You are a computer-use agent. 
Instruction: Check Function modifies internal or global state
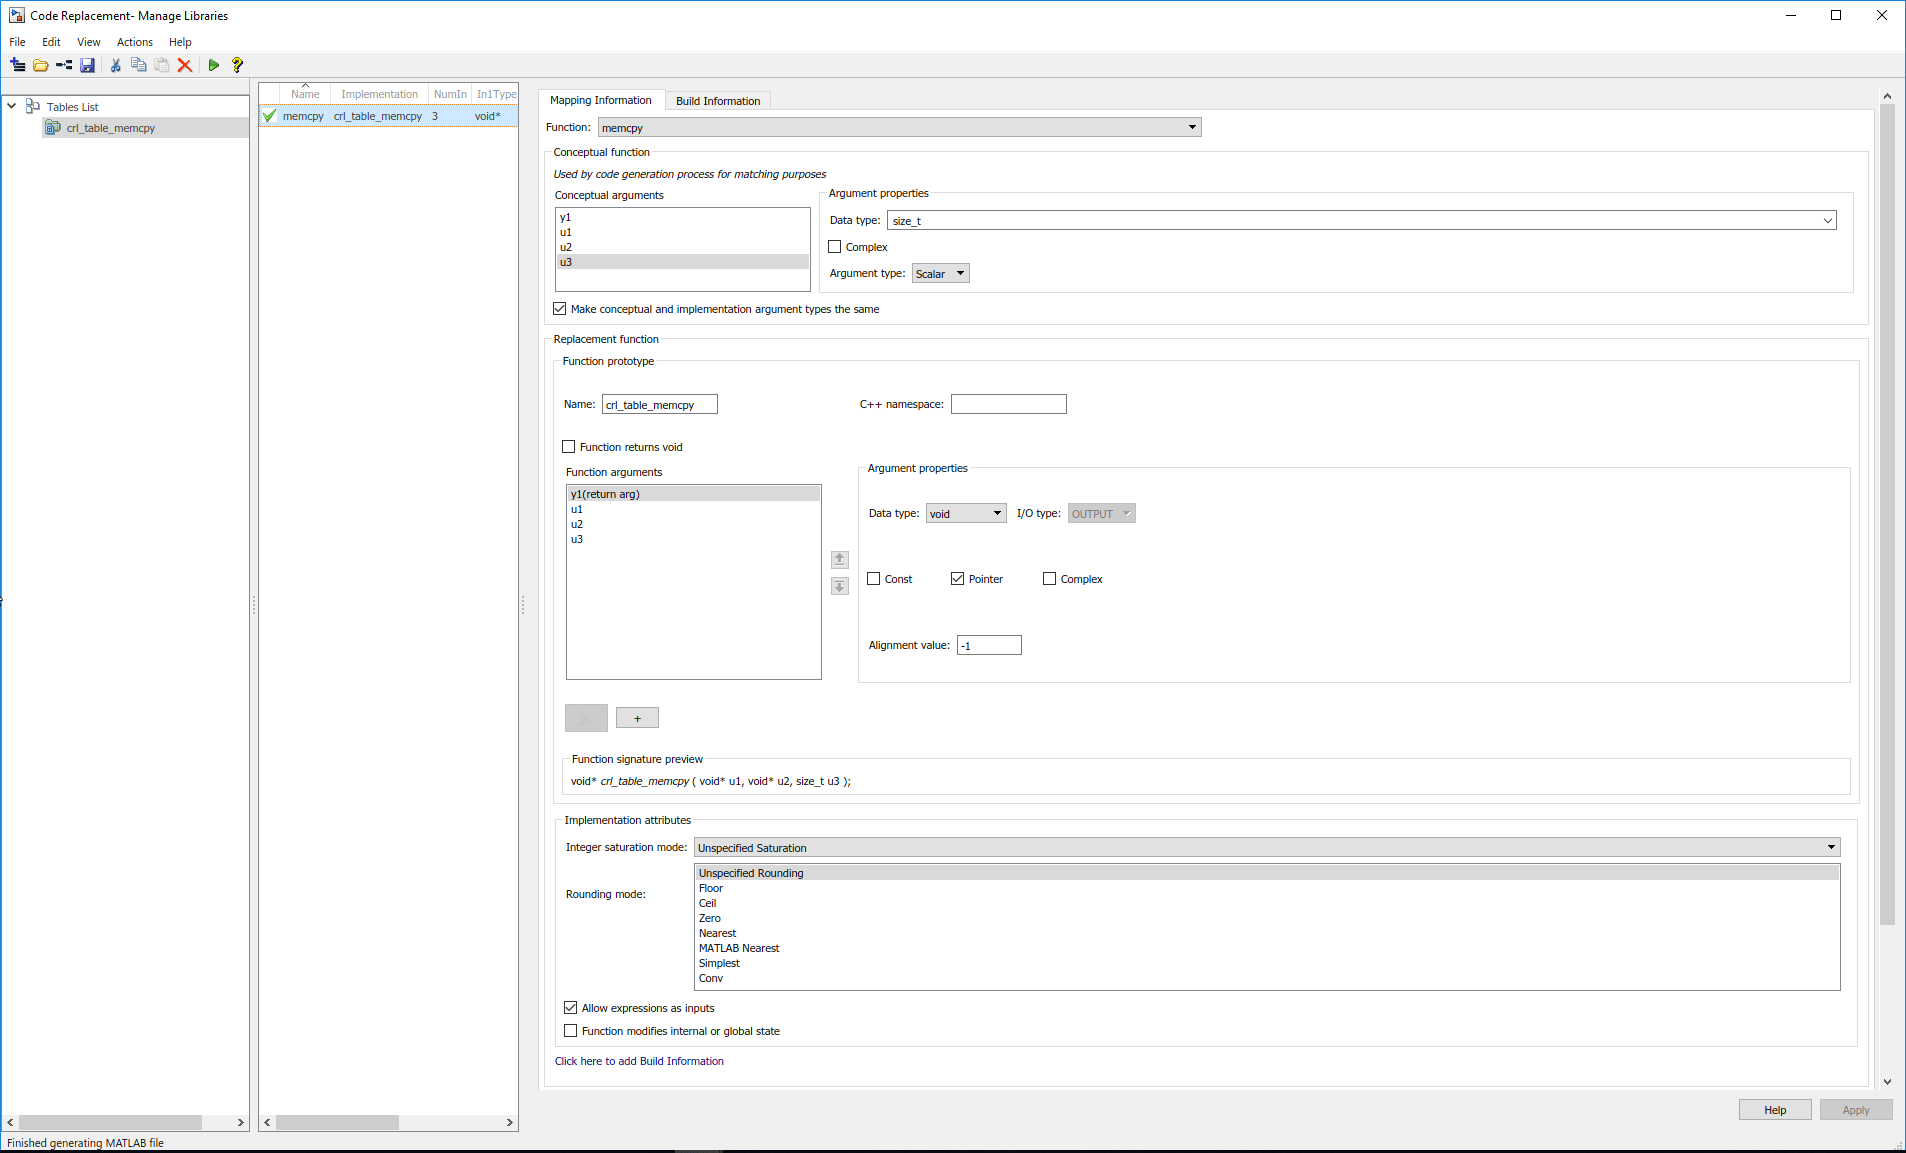click(571, 1031)
